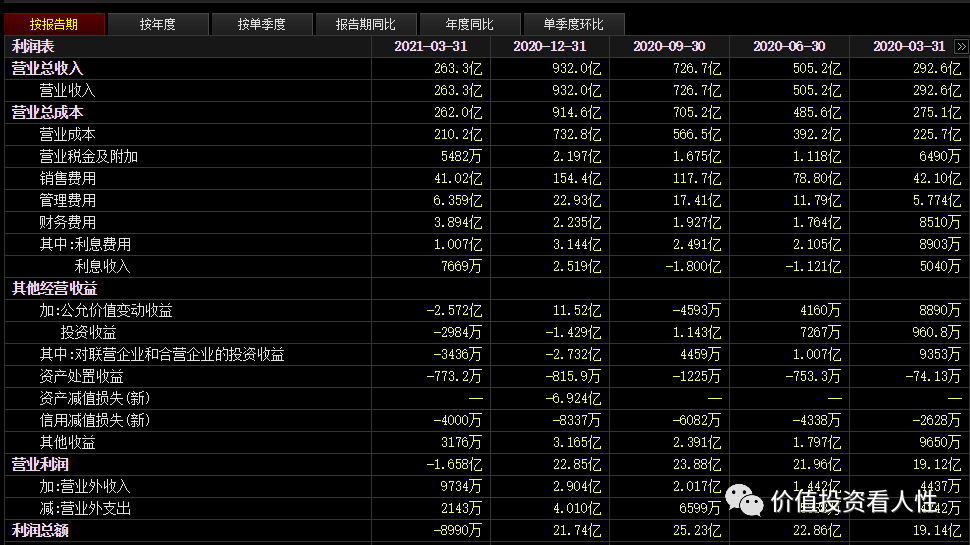Image resolution: width=970 pixels, height=545 pixels.
Task: Click the 566.5亿 operating cost value
Action: [x=697, y=134]
